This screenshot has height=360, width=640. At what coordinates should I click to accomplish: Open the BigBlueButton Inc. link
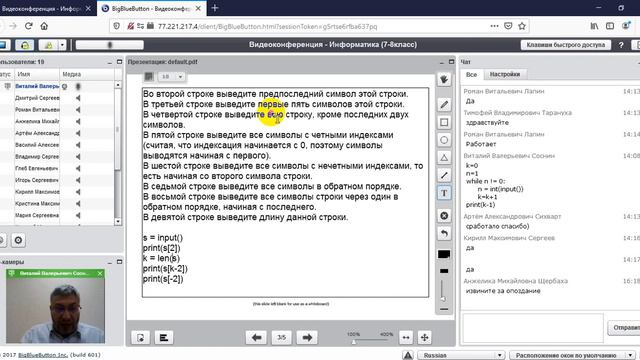click(43, 355)
